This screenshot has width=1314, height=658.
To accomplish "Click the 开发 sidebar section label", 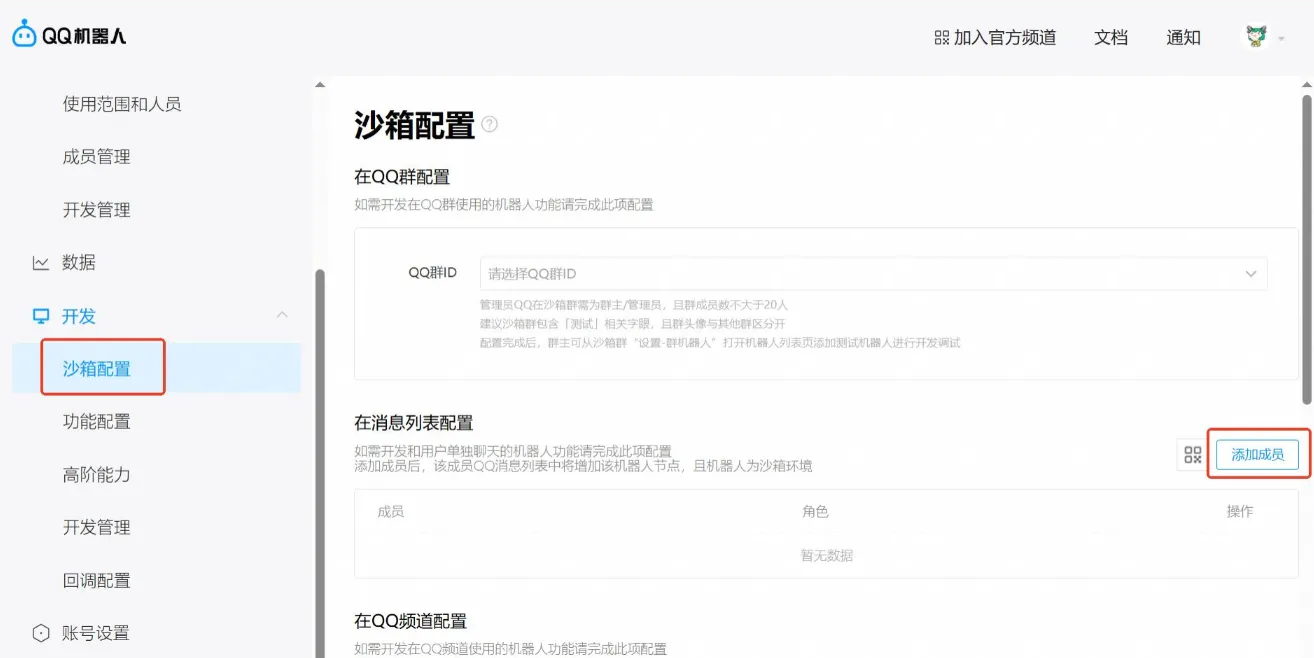I will pyautogui.click(x=79, y=316).
